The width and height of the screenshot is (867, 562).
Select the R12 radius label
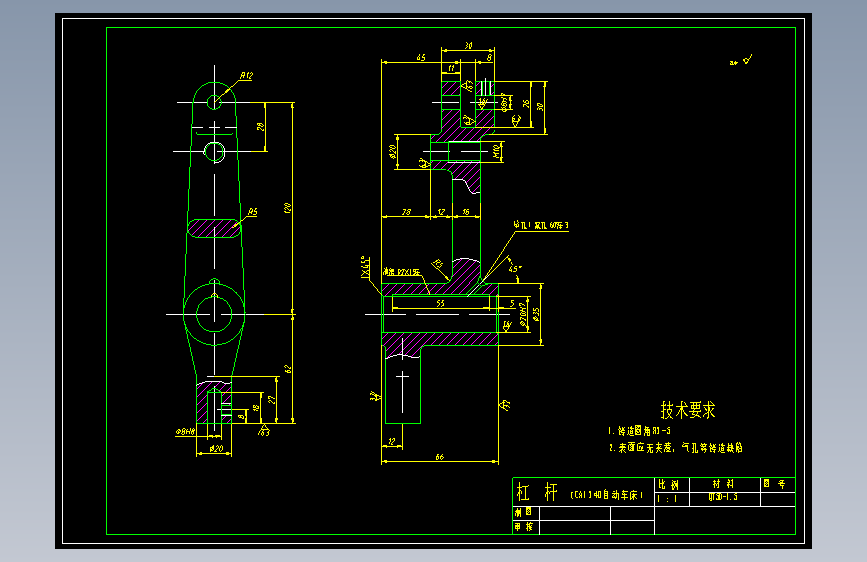pos(246,76)
